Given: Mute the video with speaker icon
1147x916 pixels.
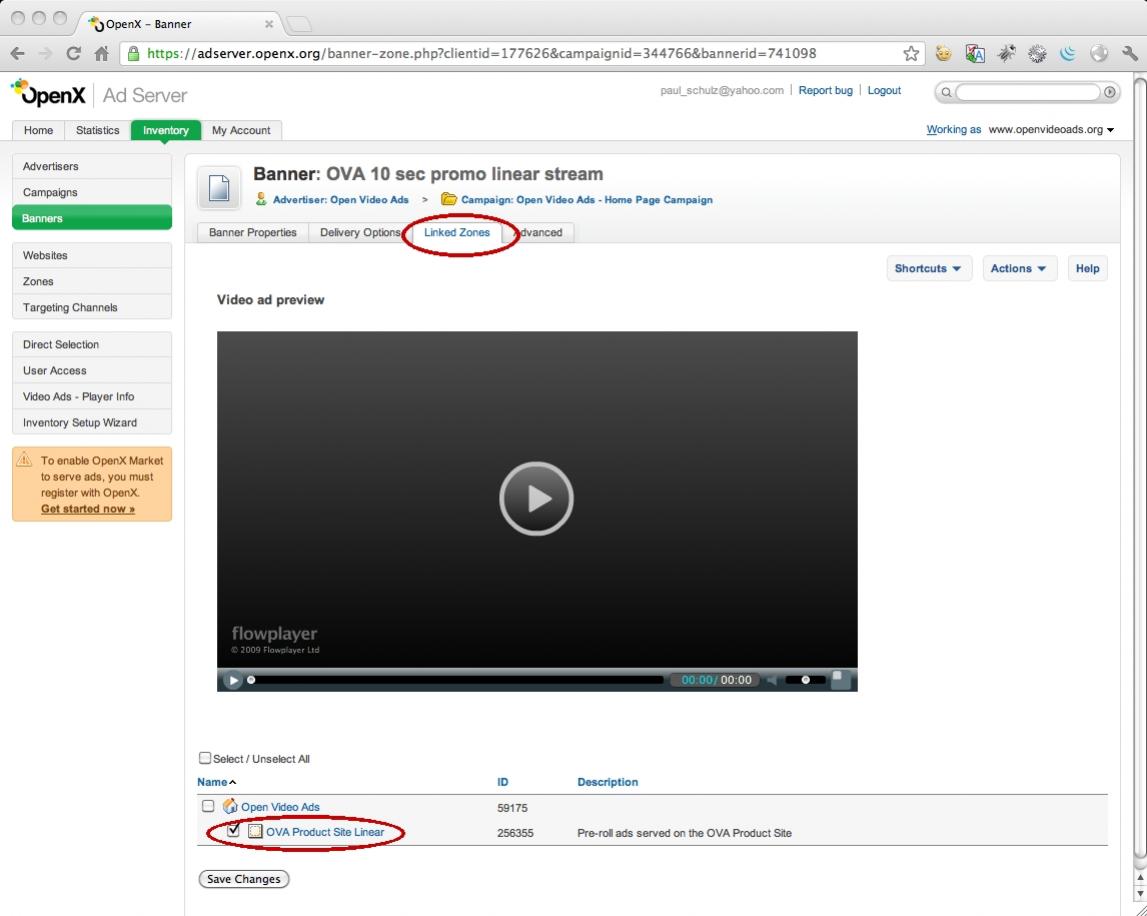Looking at the screenshot, I should point(771,680).
